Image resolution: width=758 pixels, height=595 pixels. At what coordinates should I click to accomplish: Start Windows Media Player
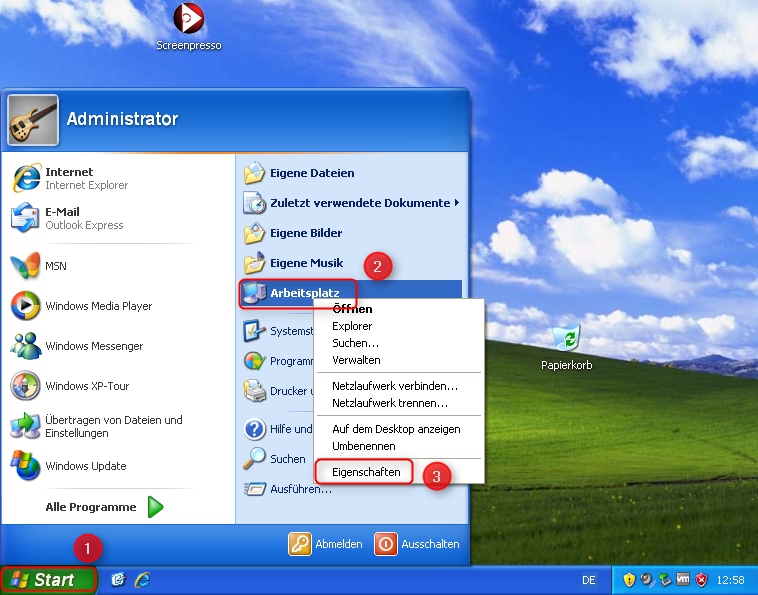[98, 306]
